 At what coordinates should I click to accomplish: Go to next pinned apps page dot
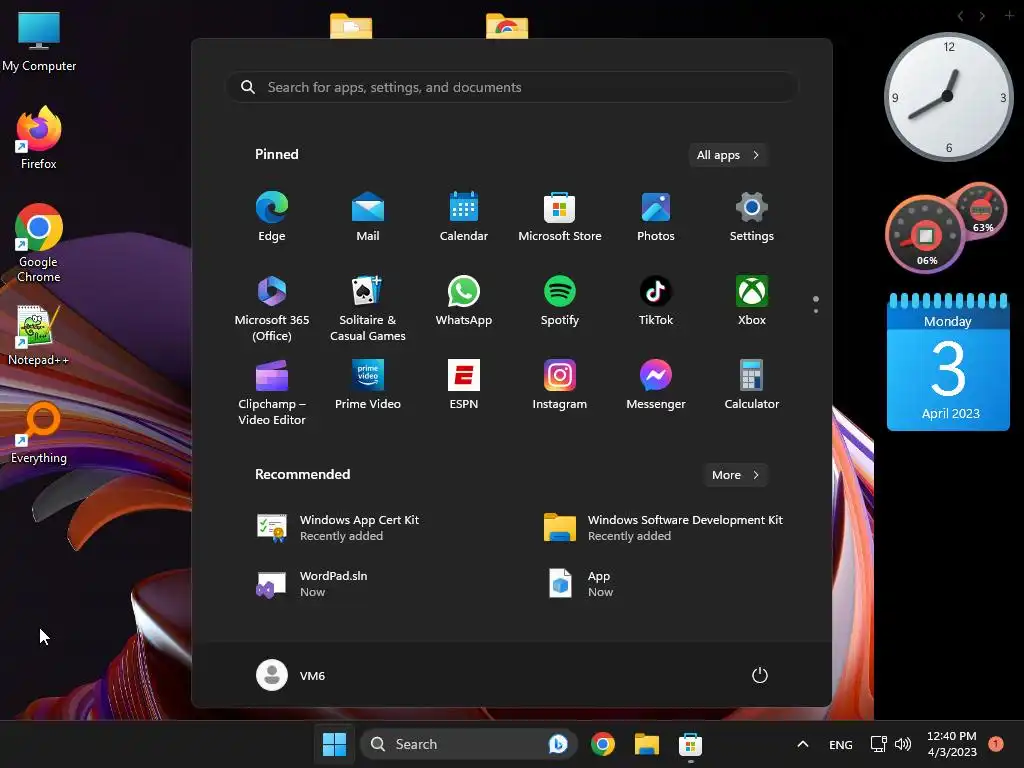[816, 311]
